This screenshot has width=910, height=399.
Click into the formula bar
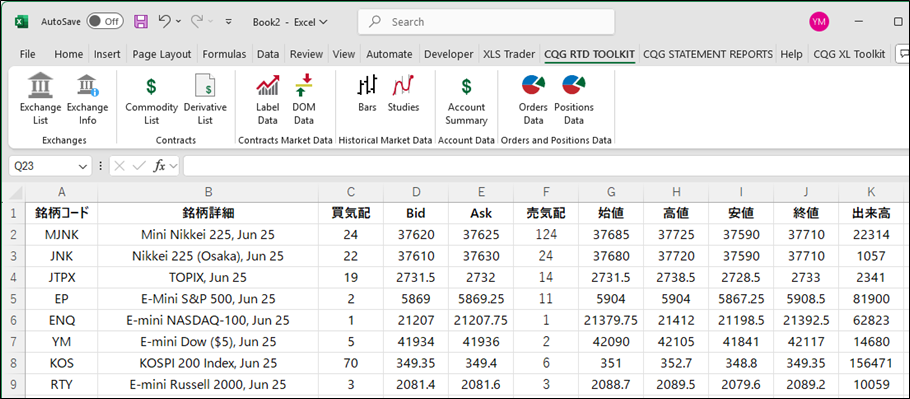click(546, 166)
